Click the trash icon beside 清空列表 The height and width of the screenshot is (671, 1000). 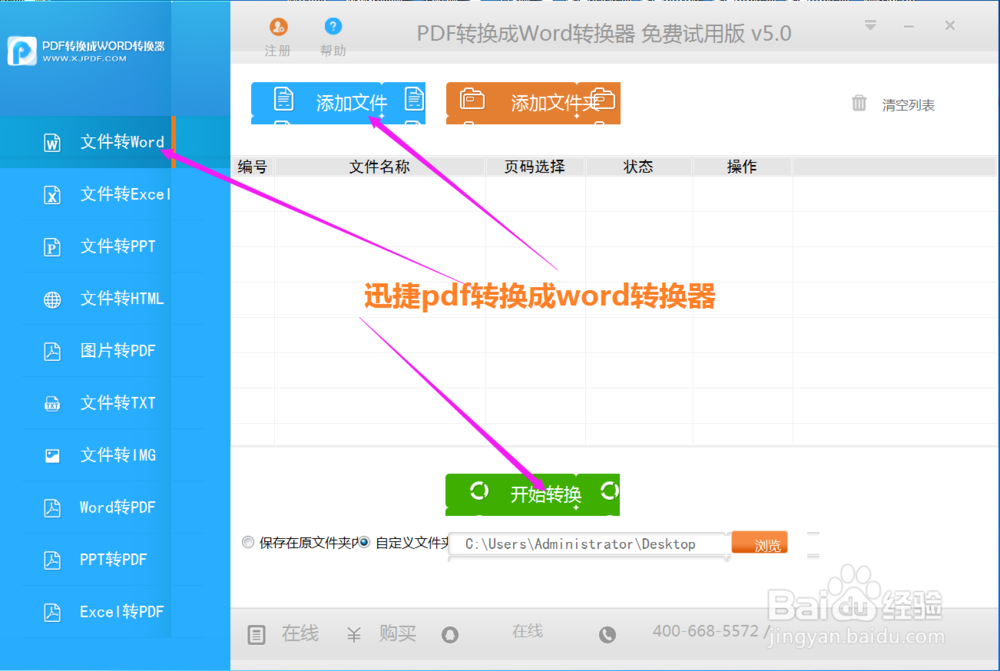click(x=858, y=104)
